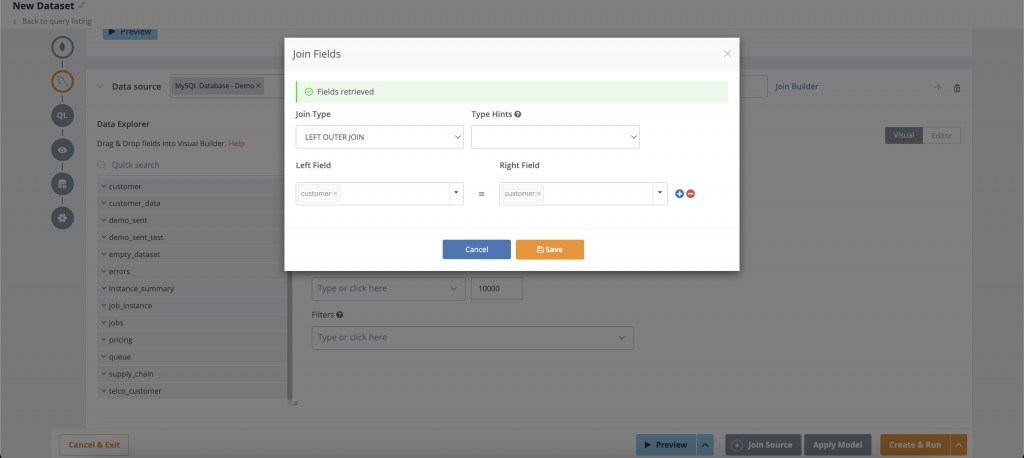The image size is (1024, 458).
Task: Click the up arrow move icon near Join Builder
Action: coord(938,88)
